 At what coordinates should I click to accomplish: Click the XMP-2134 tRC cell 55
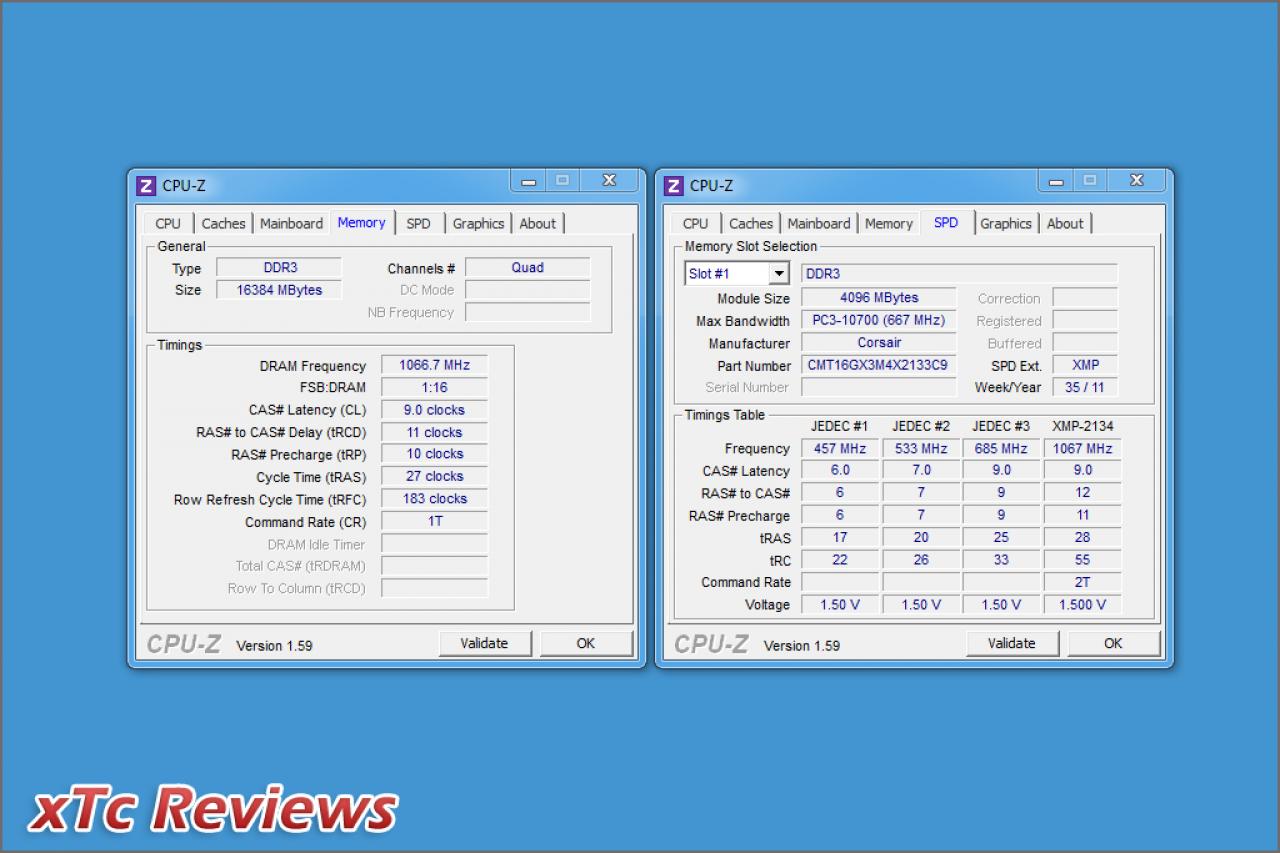(x=1082, y=560)
